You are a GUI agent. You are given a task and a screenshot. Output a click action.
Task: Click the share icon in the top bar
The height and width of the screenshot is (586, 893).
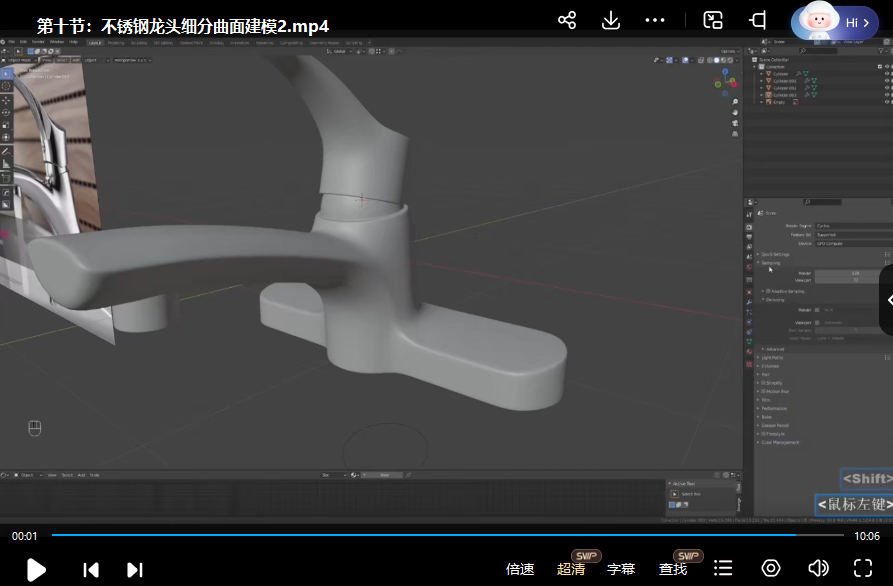567,20
